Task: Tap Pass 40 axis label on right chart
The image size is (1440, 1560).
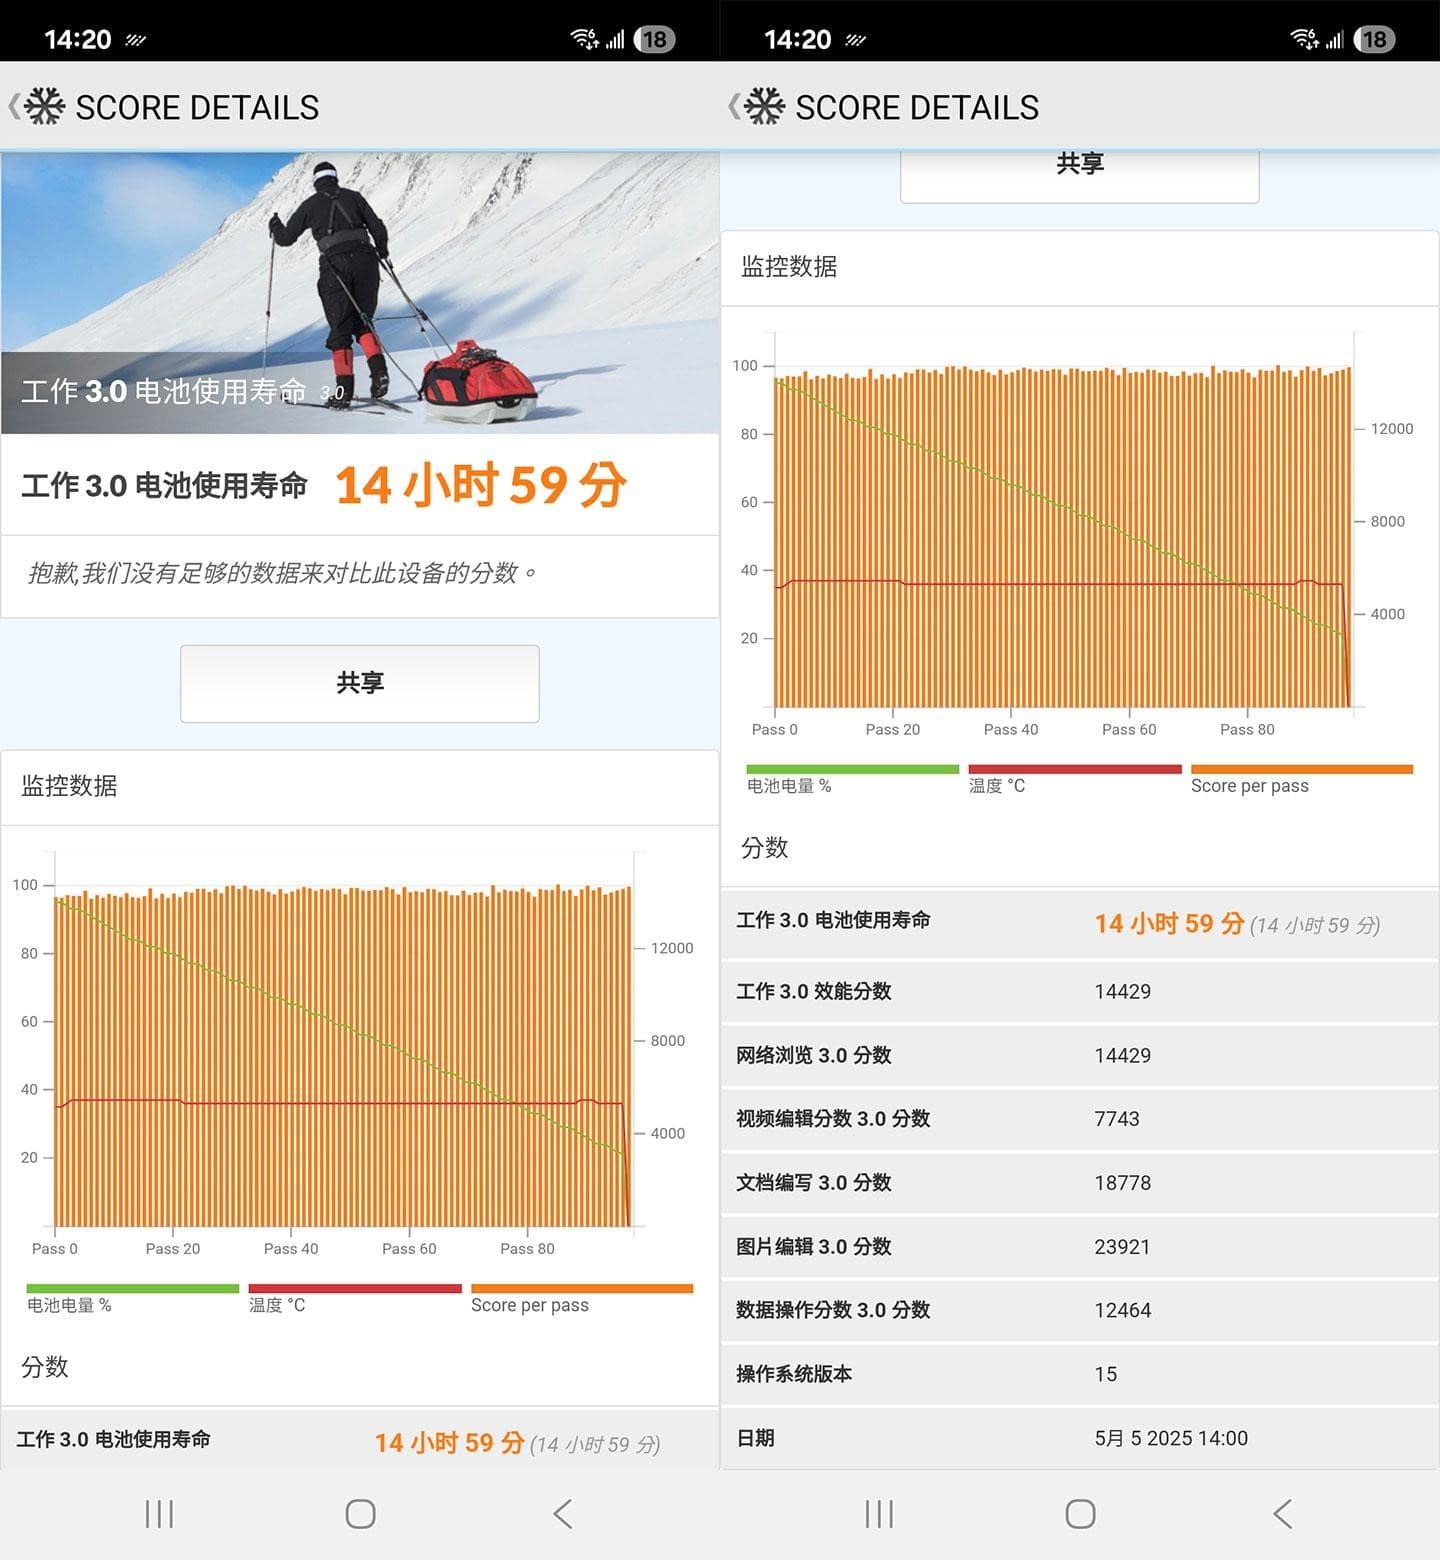Action: 1011,730
